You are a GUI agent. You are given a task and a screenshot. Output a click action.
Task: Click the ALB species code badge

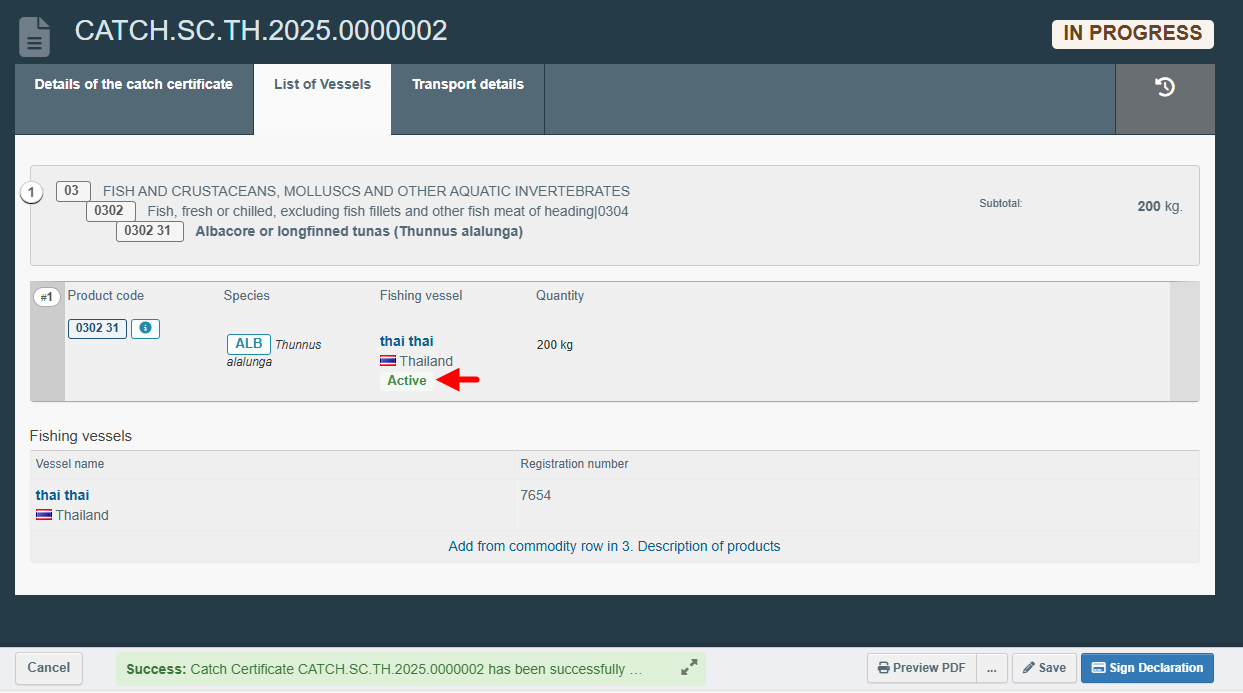pos(248,344)
